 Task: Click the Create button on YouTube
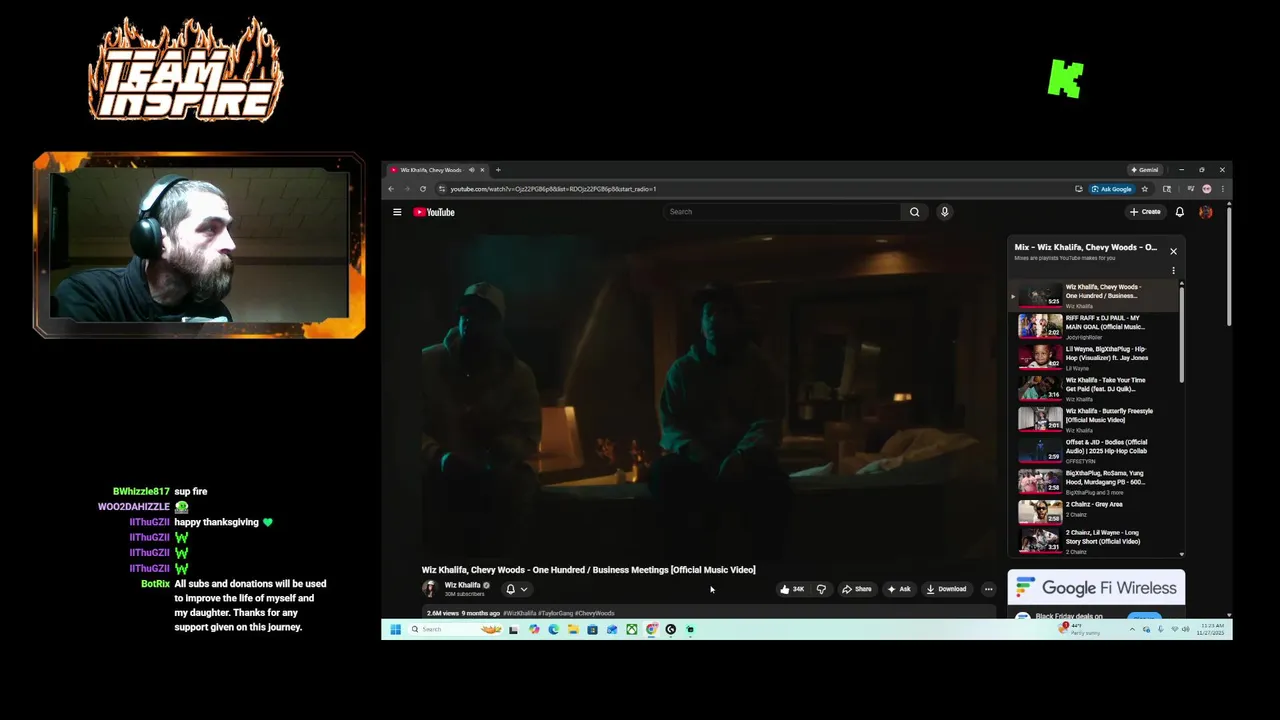coord(1145,212)
